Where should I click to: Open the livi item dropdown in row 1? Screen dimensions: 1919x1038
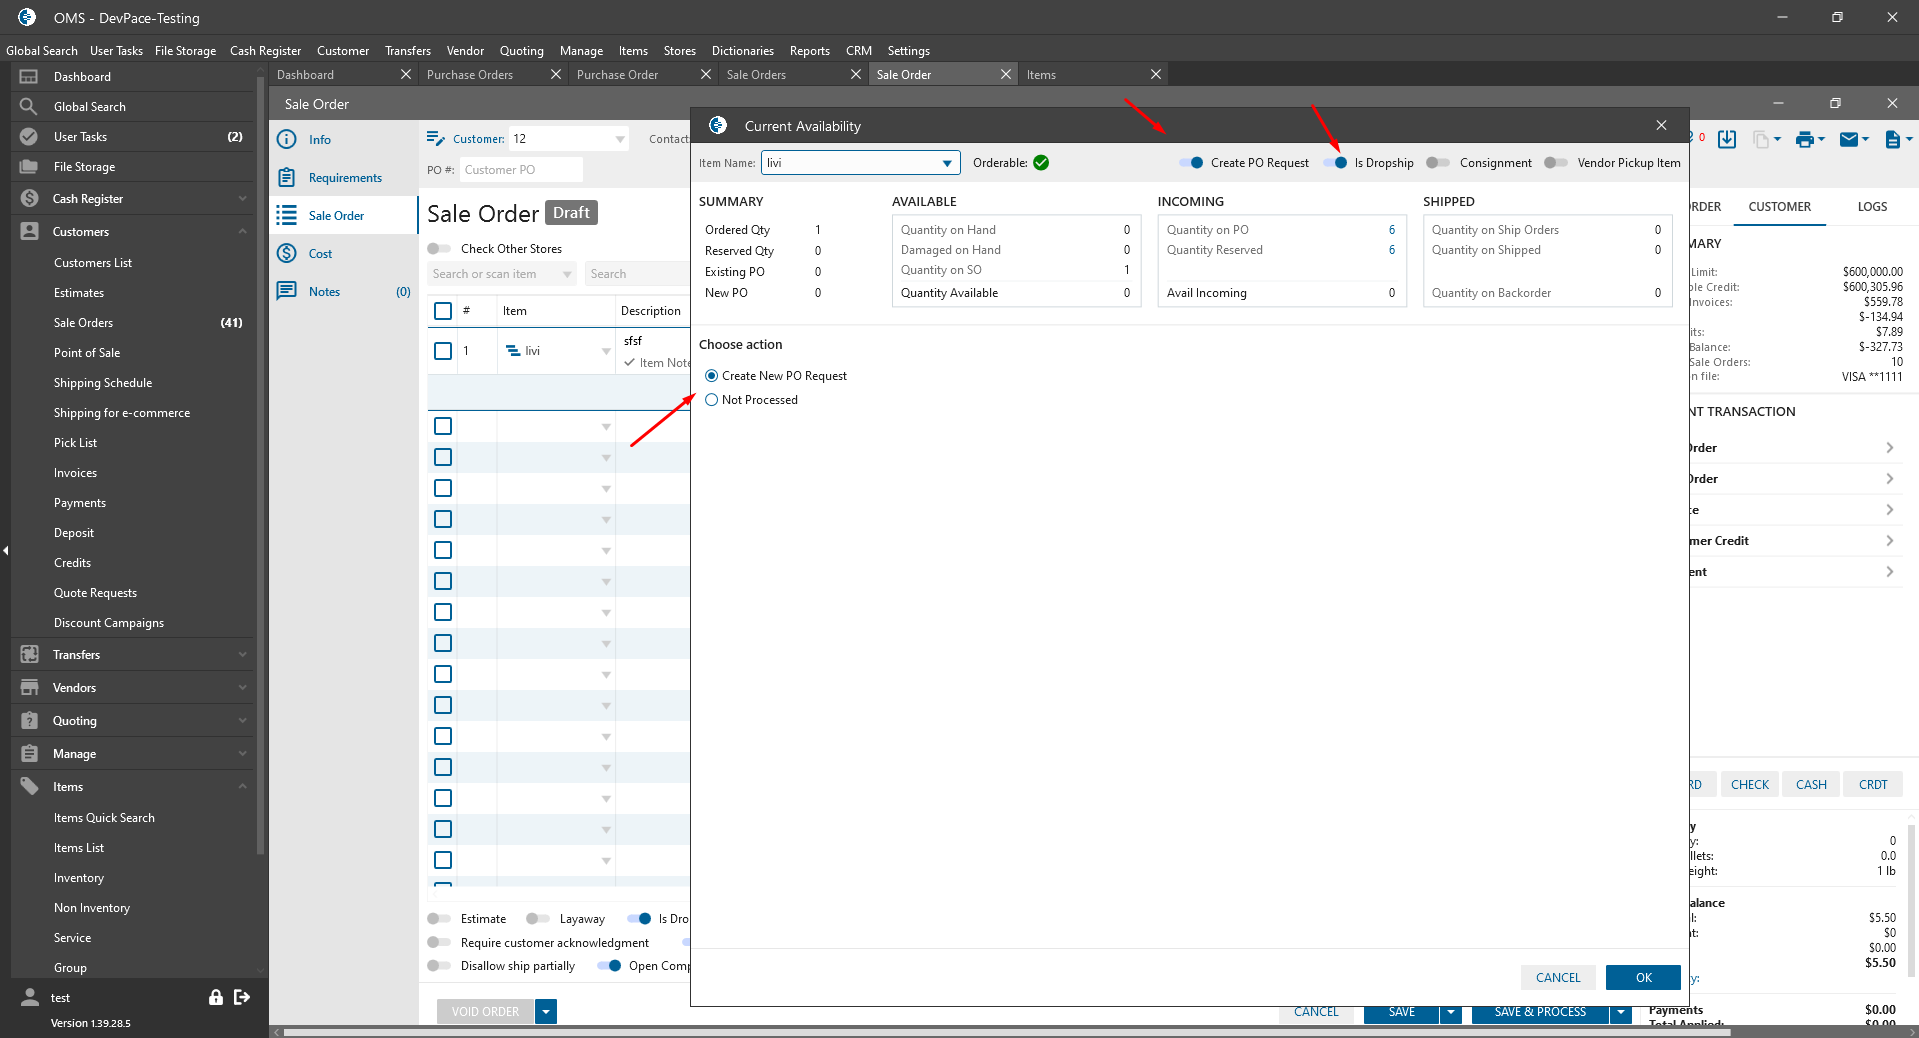click(606, 351)
